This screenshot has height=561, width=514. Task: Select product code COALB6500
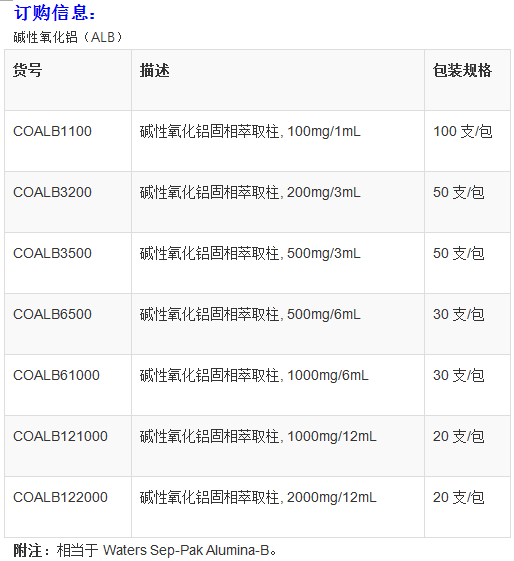pos(53,314)
